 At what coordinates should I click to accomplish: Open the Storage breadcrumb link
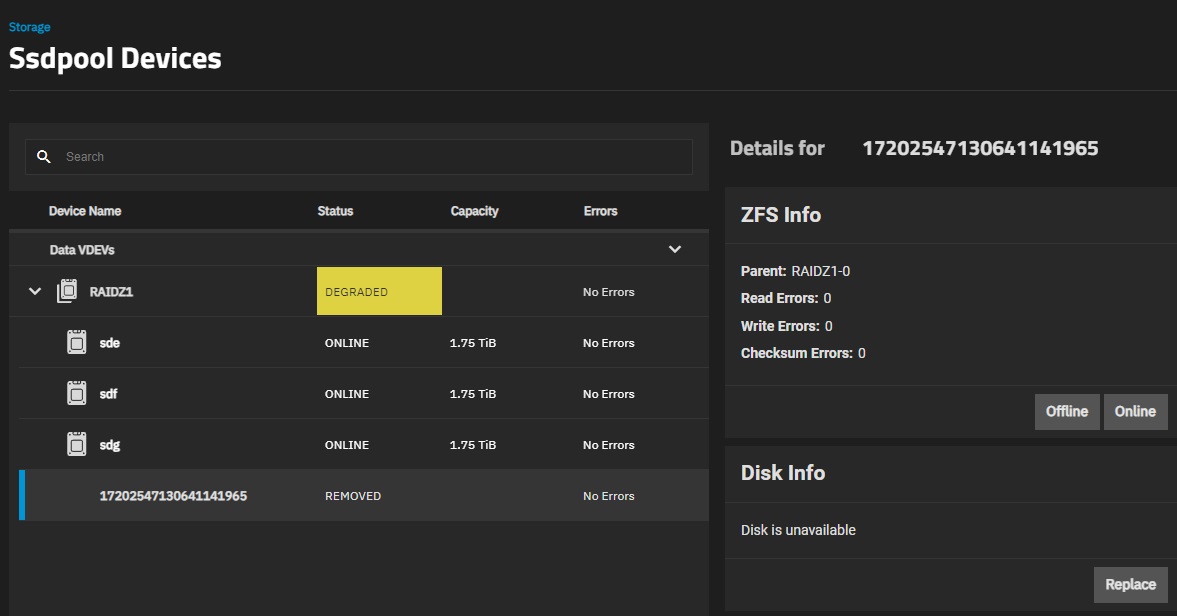point(29,27)
